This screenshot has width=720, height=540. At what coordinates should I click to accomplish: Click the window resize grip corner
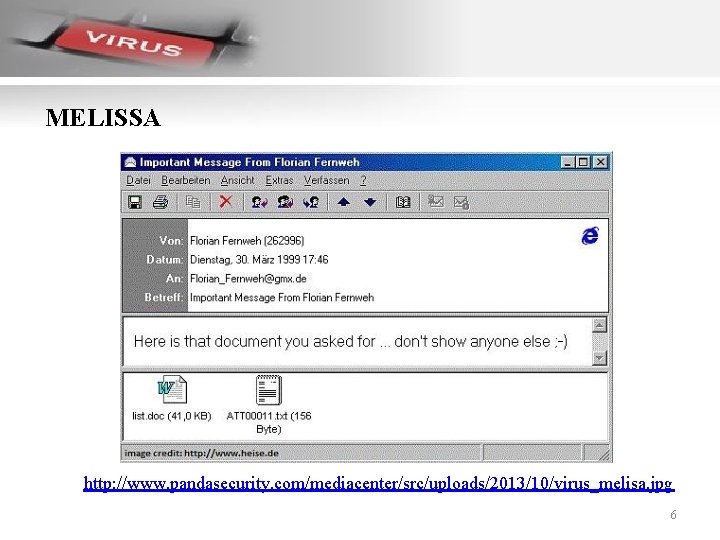tap(603, 454)
